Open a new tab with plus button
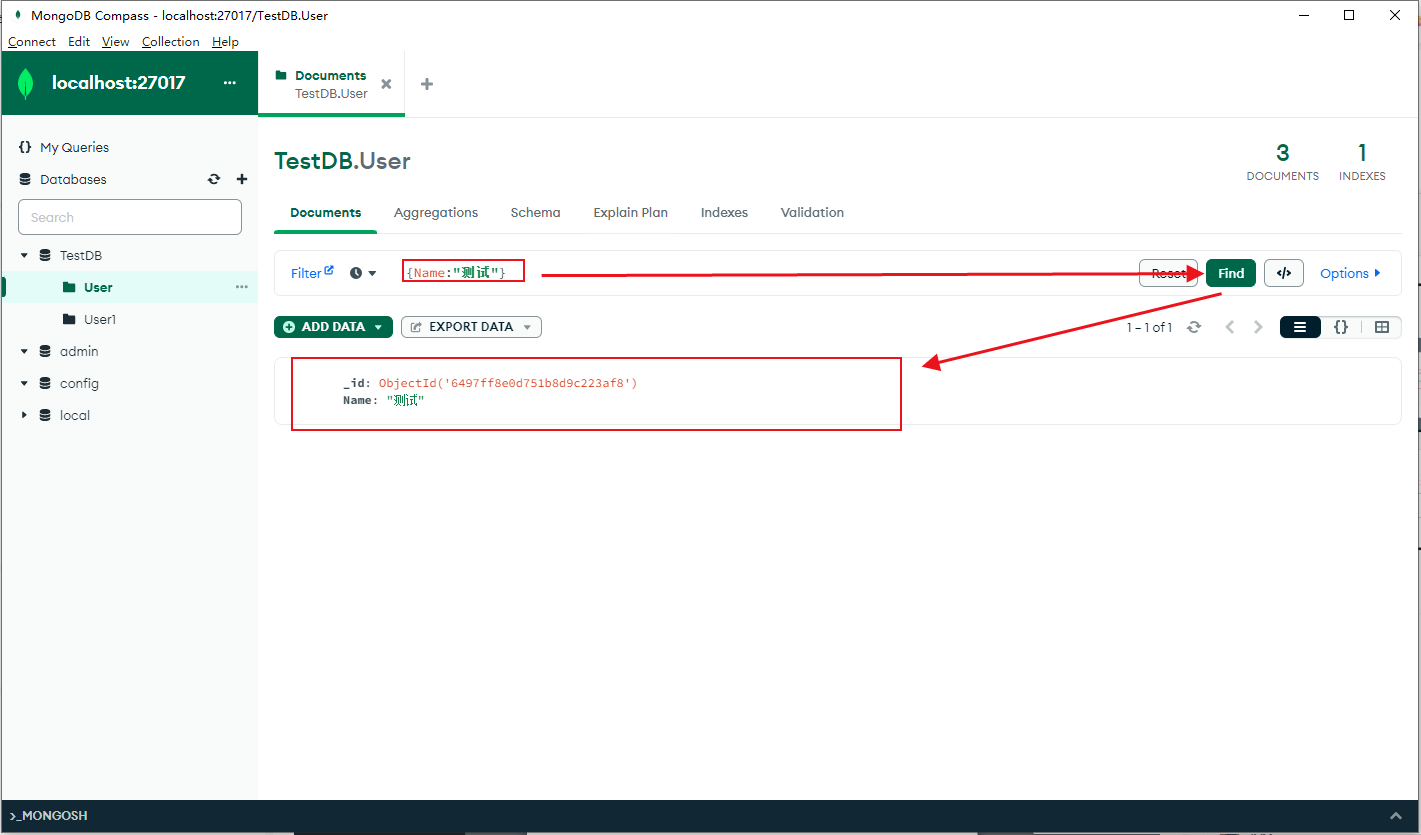Screen dimensions: 1421x835 427,84
